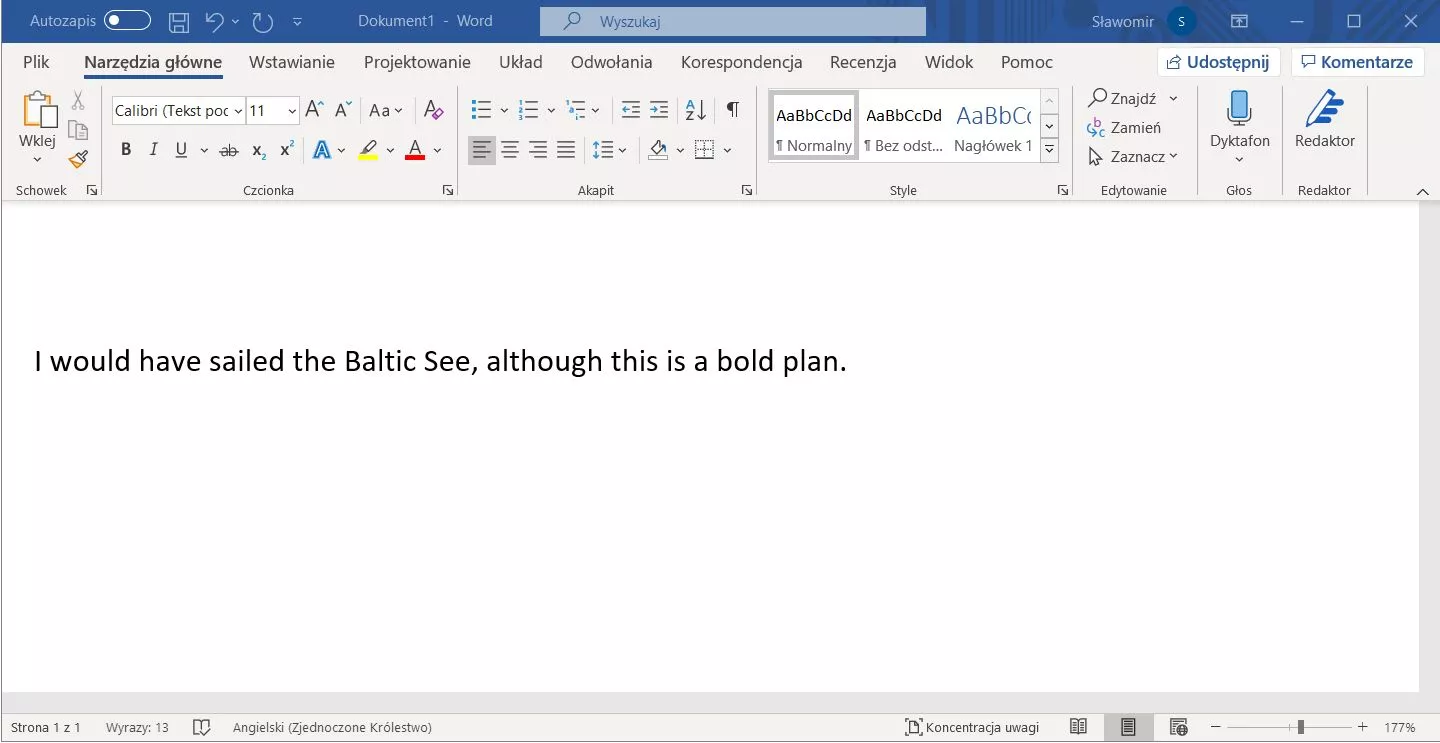Select Align right

click(538, 150)
